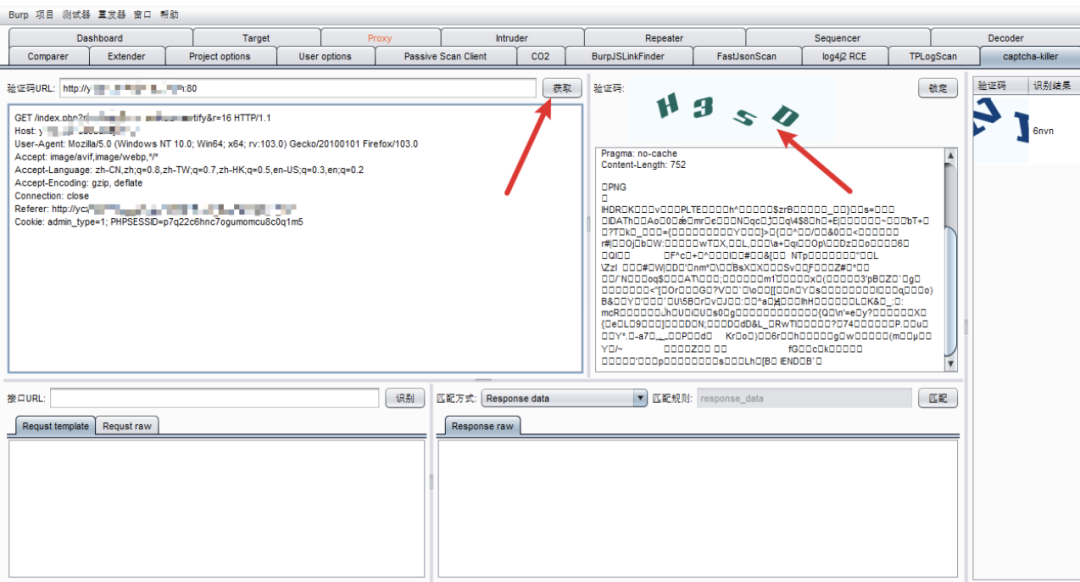Switch to the Intruder tab
Image resolution: width=1080 pixels, height=582 pixels.
pyautogui.click(x=512, y=38)
